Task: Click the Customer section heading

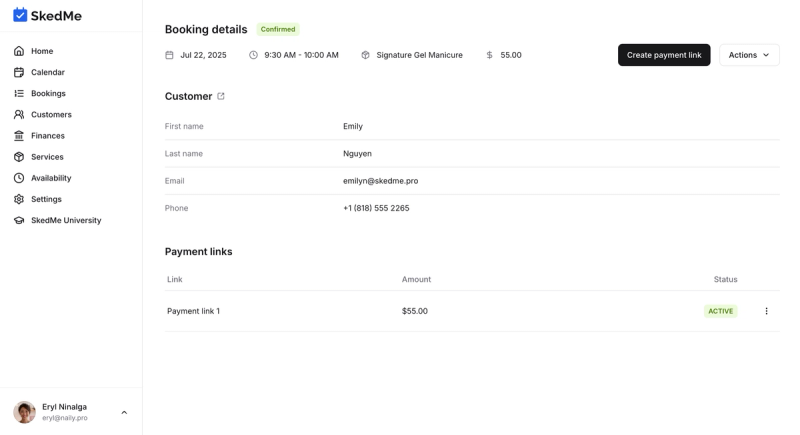Action: 188,96
